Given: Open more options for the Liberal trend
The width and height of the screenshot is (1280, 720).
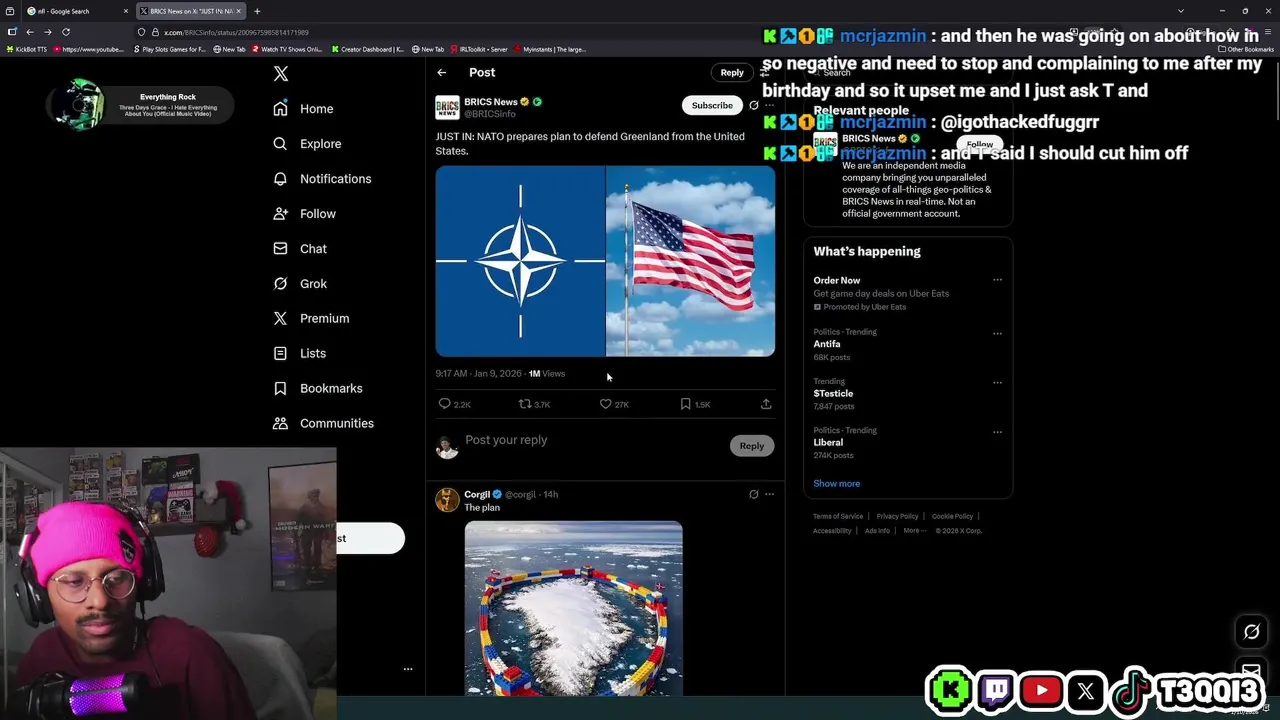Looking at the screenshot, I should pos(997,432).
